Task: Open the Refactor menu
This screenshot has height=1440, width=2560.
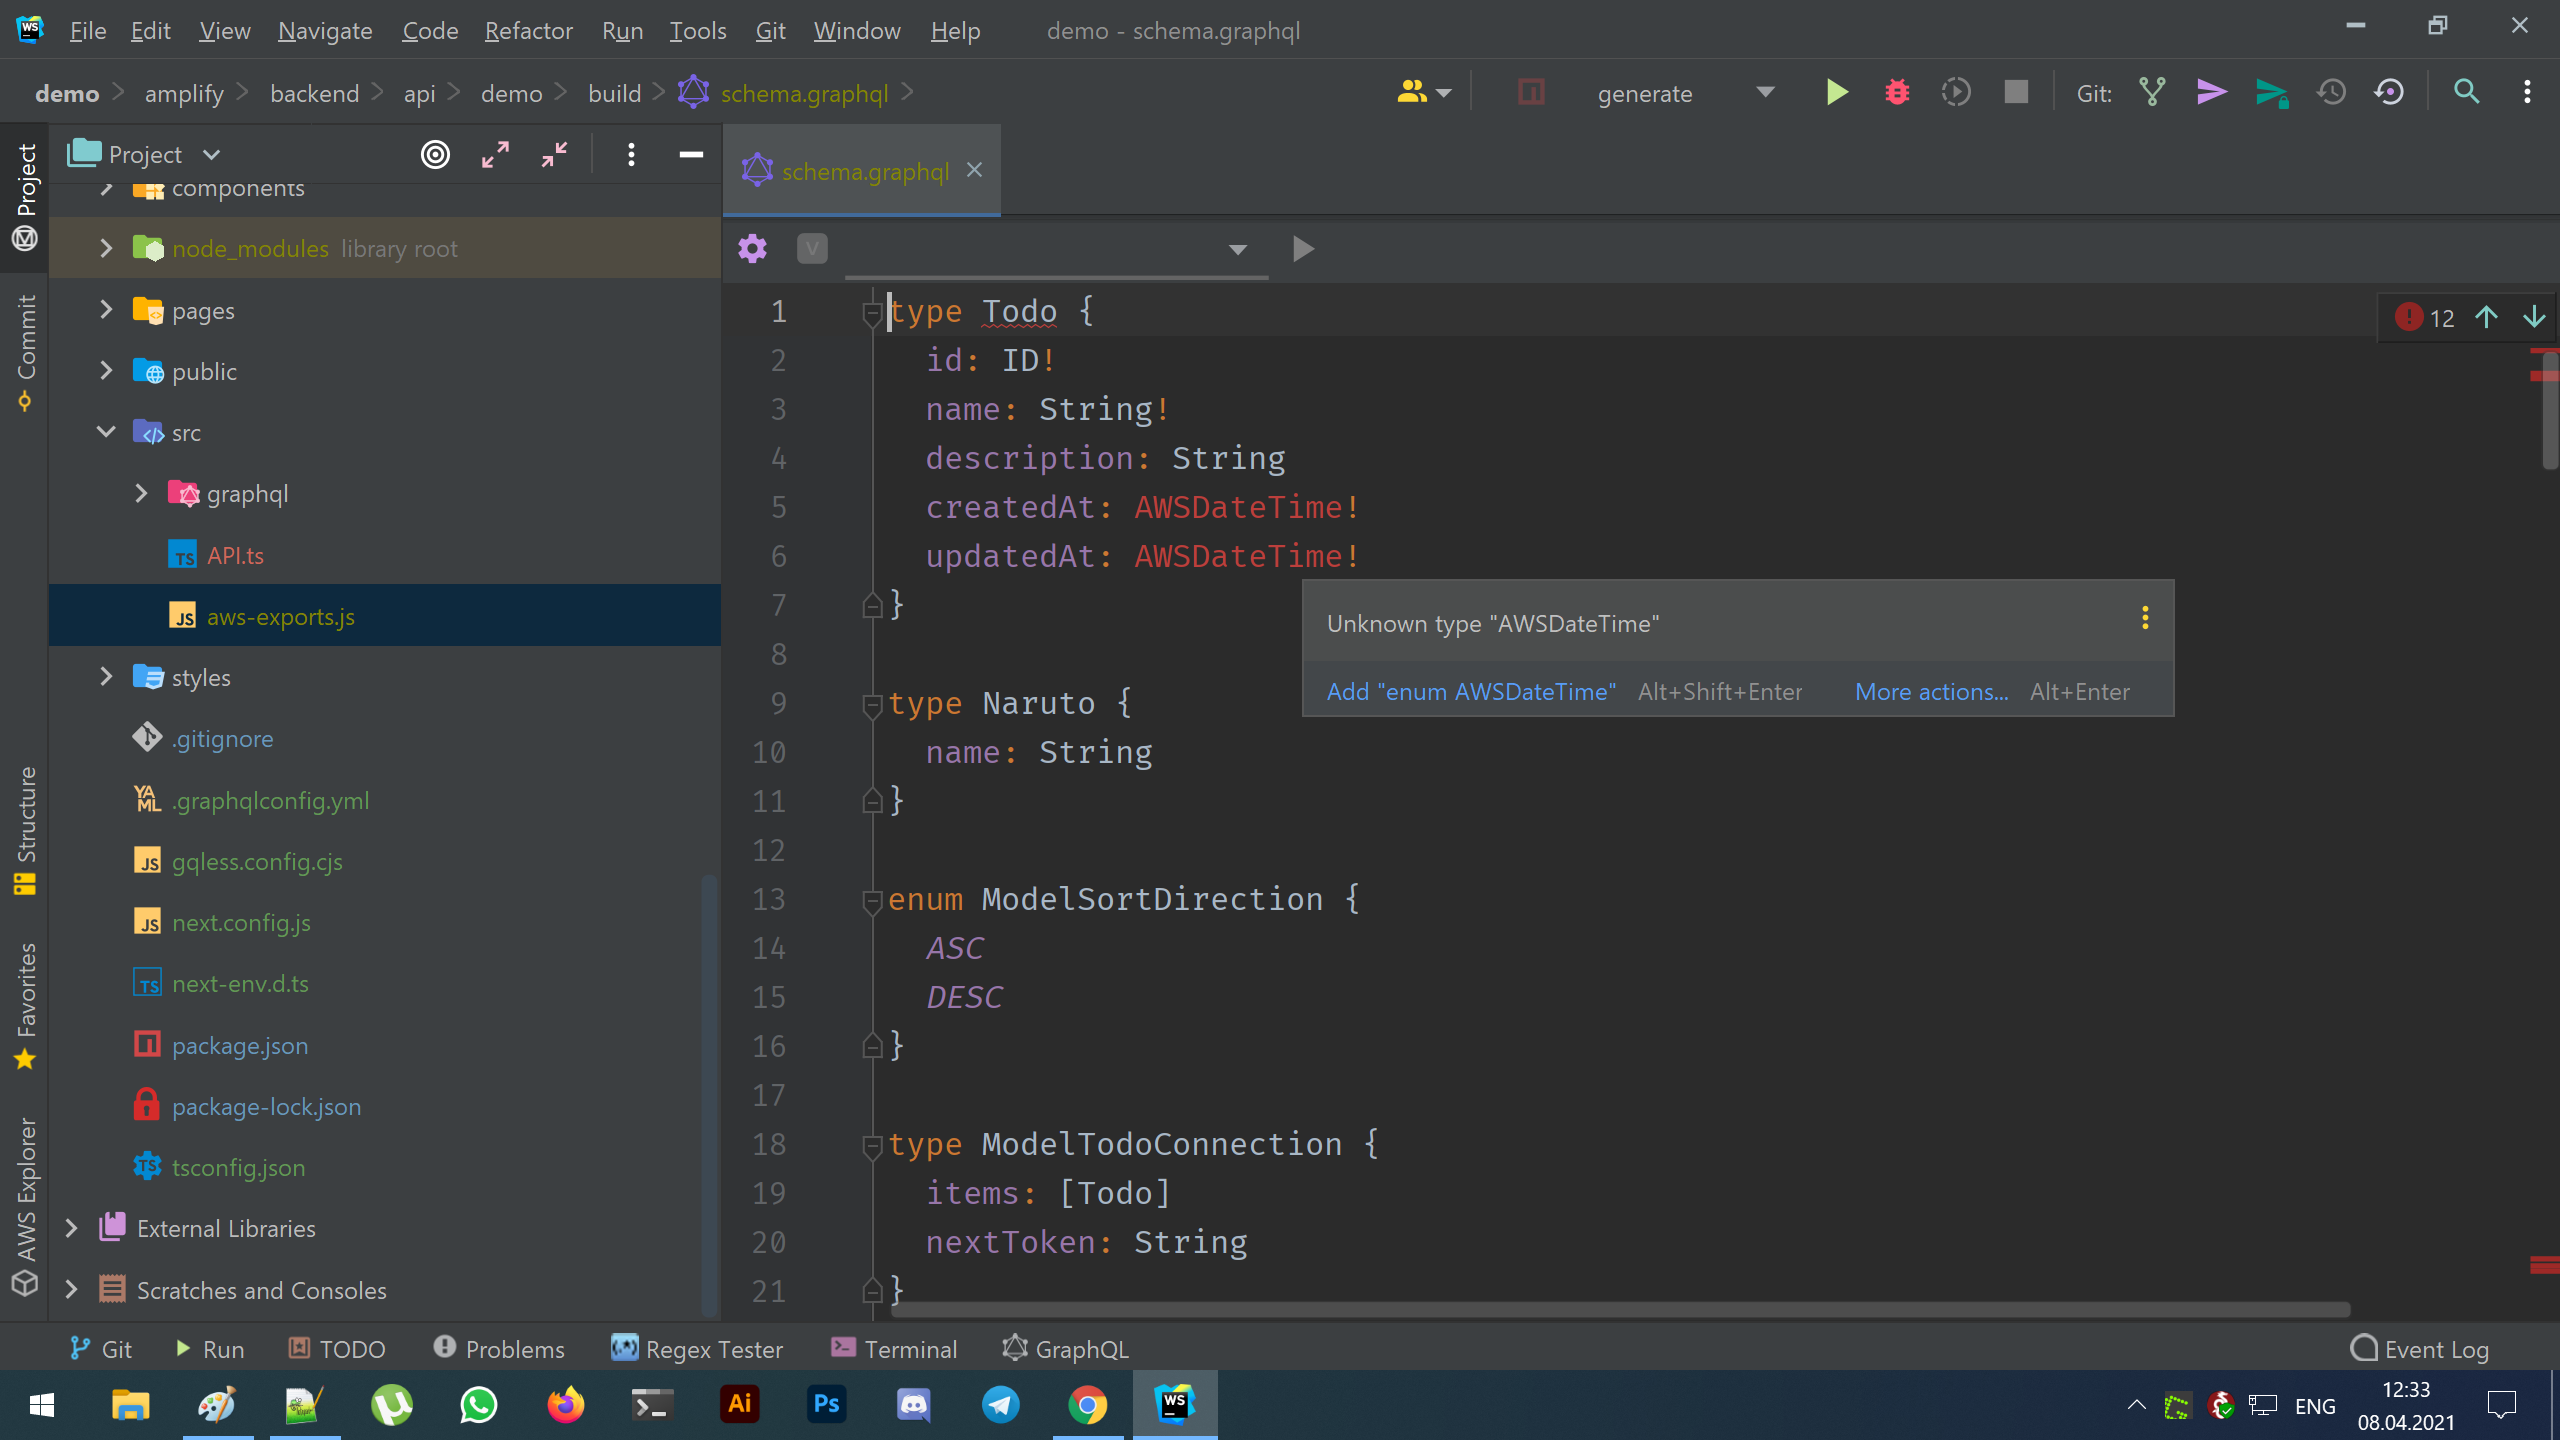Action: 529,30
